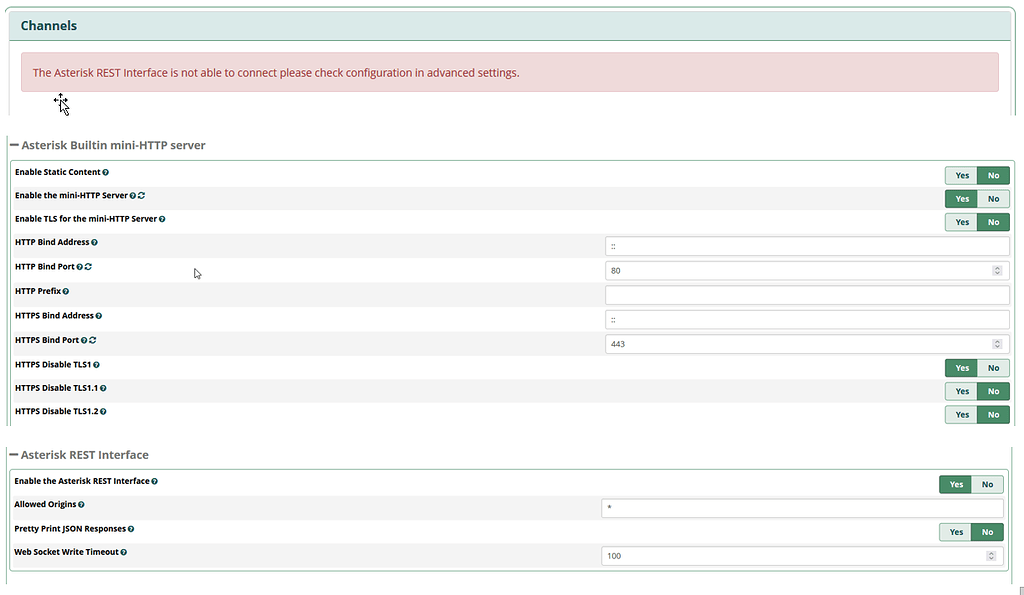The width and height of the screenshot is (1024, 595).
Task: Click the Allowed Origins text field
Action: click(802, 508)
